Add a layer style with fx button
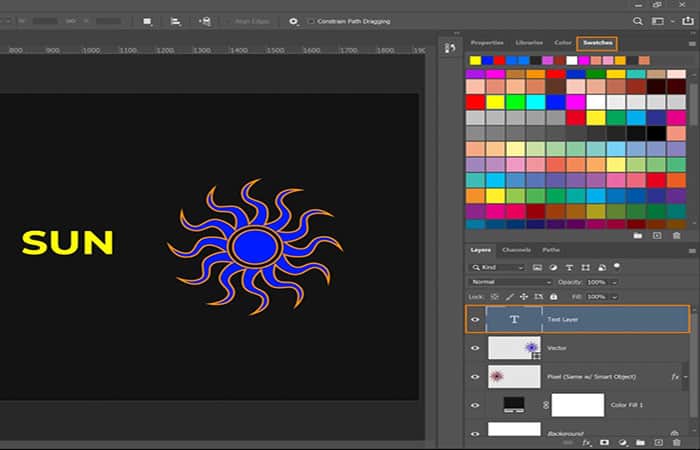The image size is (700, 450). [587, 441]
